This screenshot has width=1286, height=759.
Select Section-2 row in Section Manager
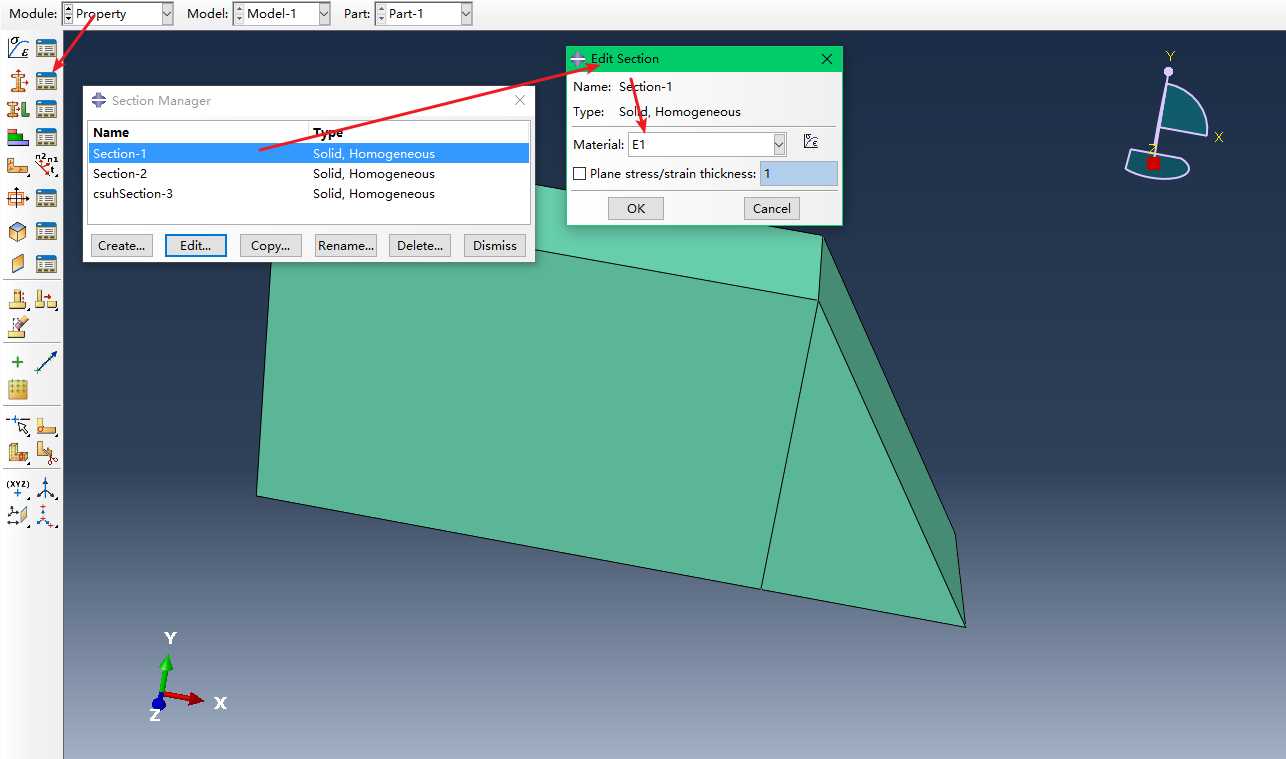[x=309, y=174]
